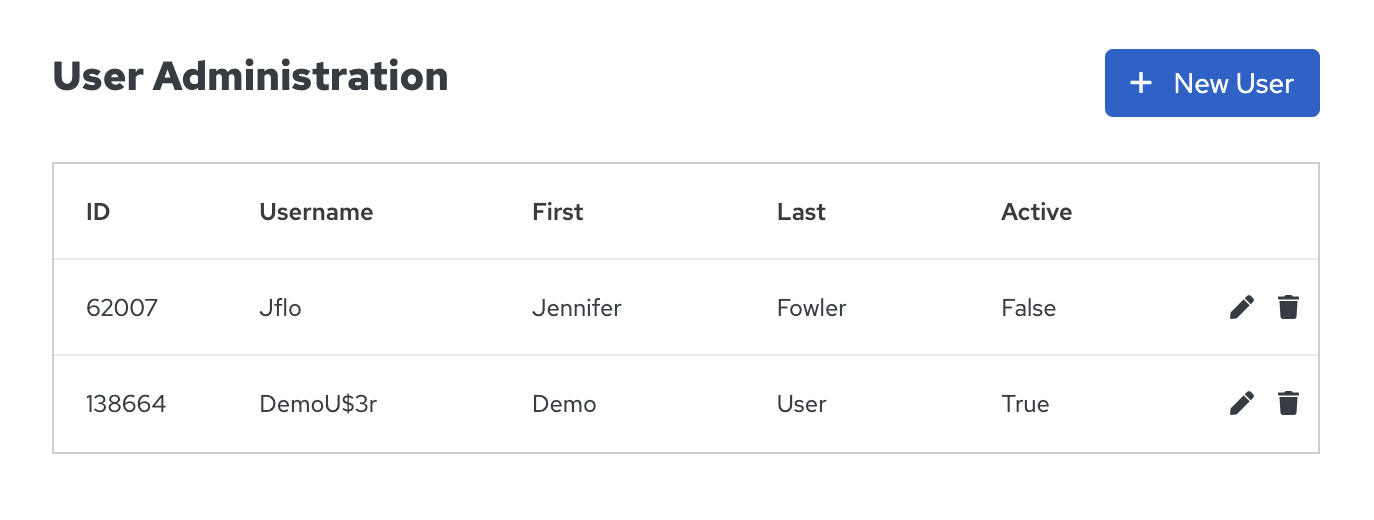Viewport: 1374px width, 520px height.
Task: Select first name Jennifer cell
Action: [577, 308]
